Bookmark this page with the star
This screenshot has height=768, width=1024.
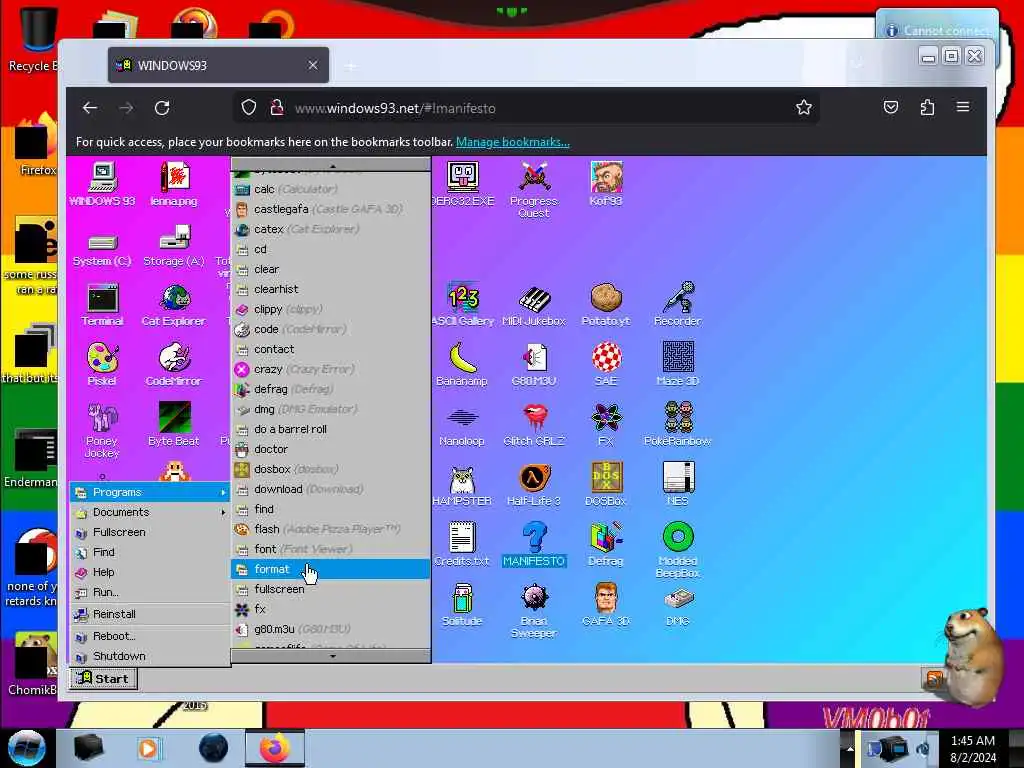point(804,107)
